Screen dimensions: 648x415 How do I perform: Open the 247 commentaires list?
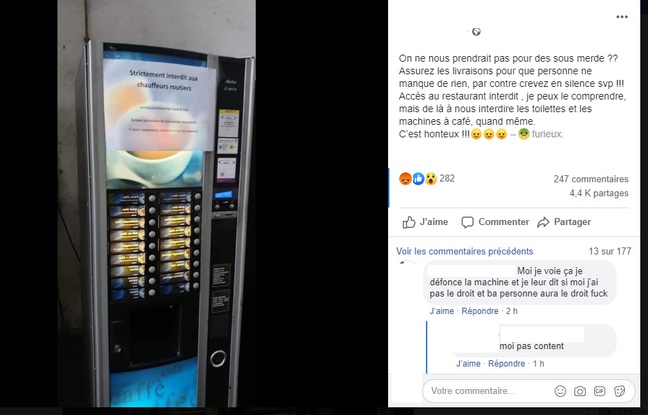point(591,179)
